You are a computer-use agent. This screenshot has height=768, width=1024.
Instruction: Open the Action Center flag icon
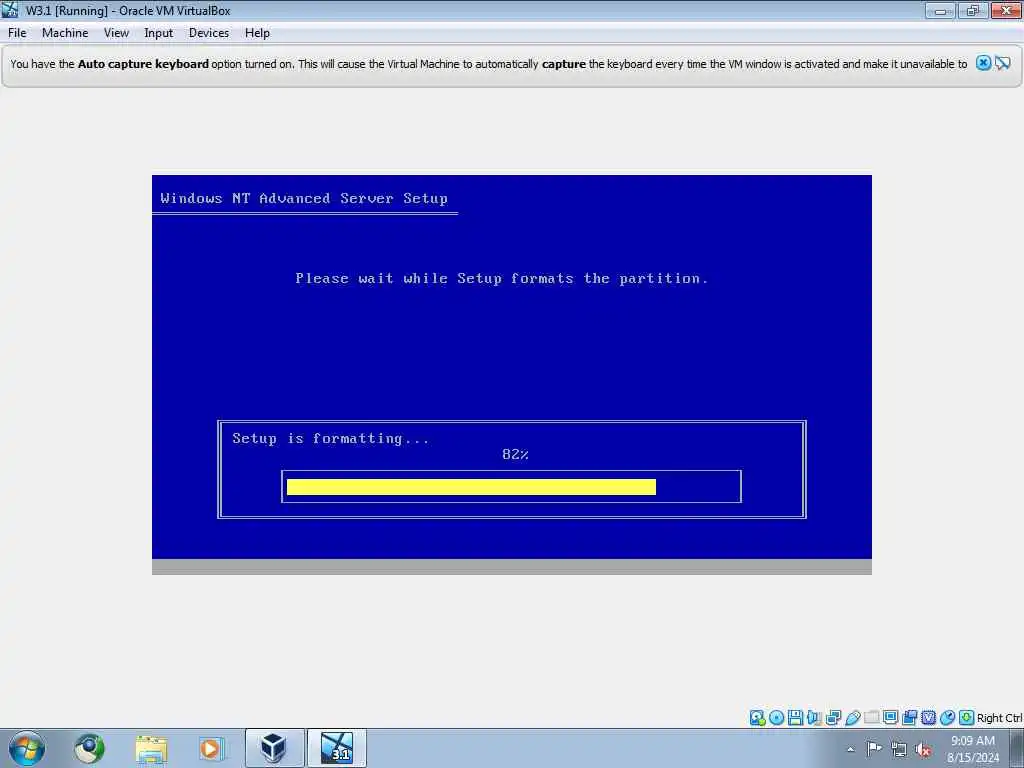pyautogui.click(x=874, y=749)
